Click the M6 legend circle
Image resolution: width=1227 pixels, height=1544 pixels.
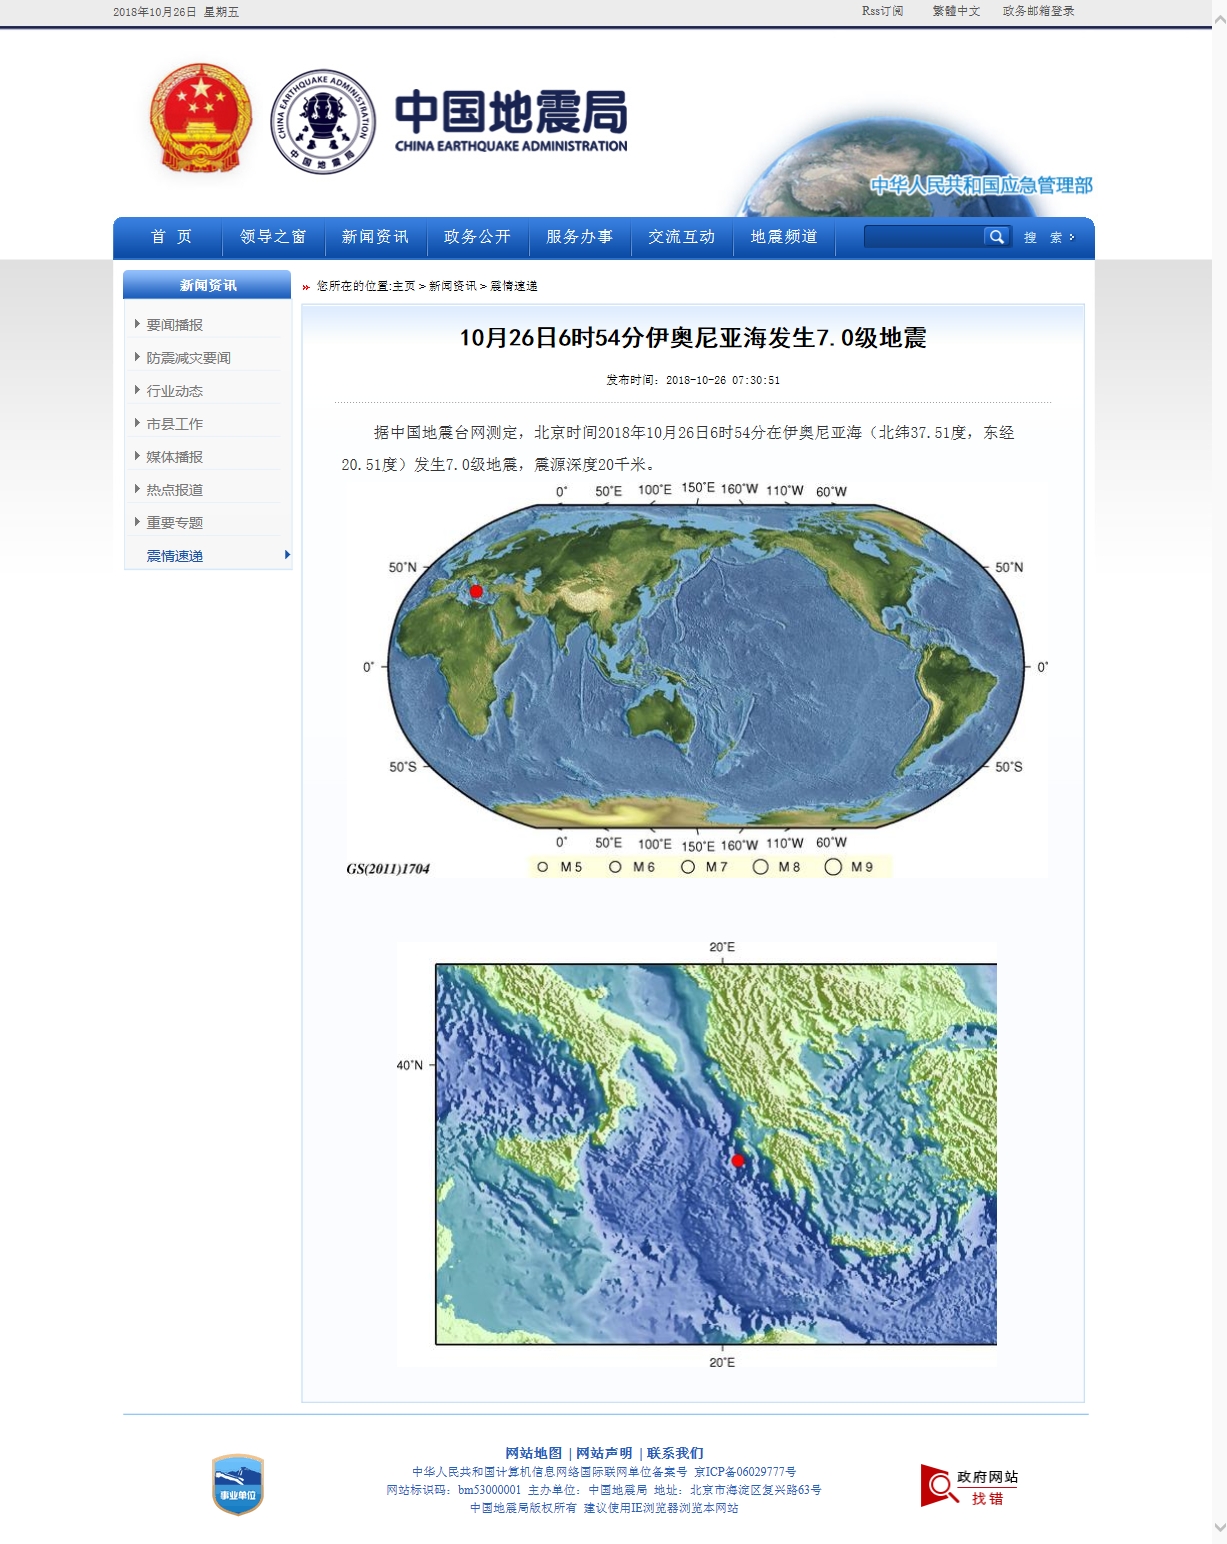click(615, 867)
